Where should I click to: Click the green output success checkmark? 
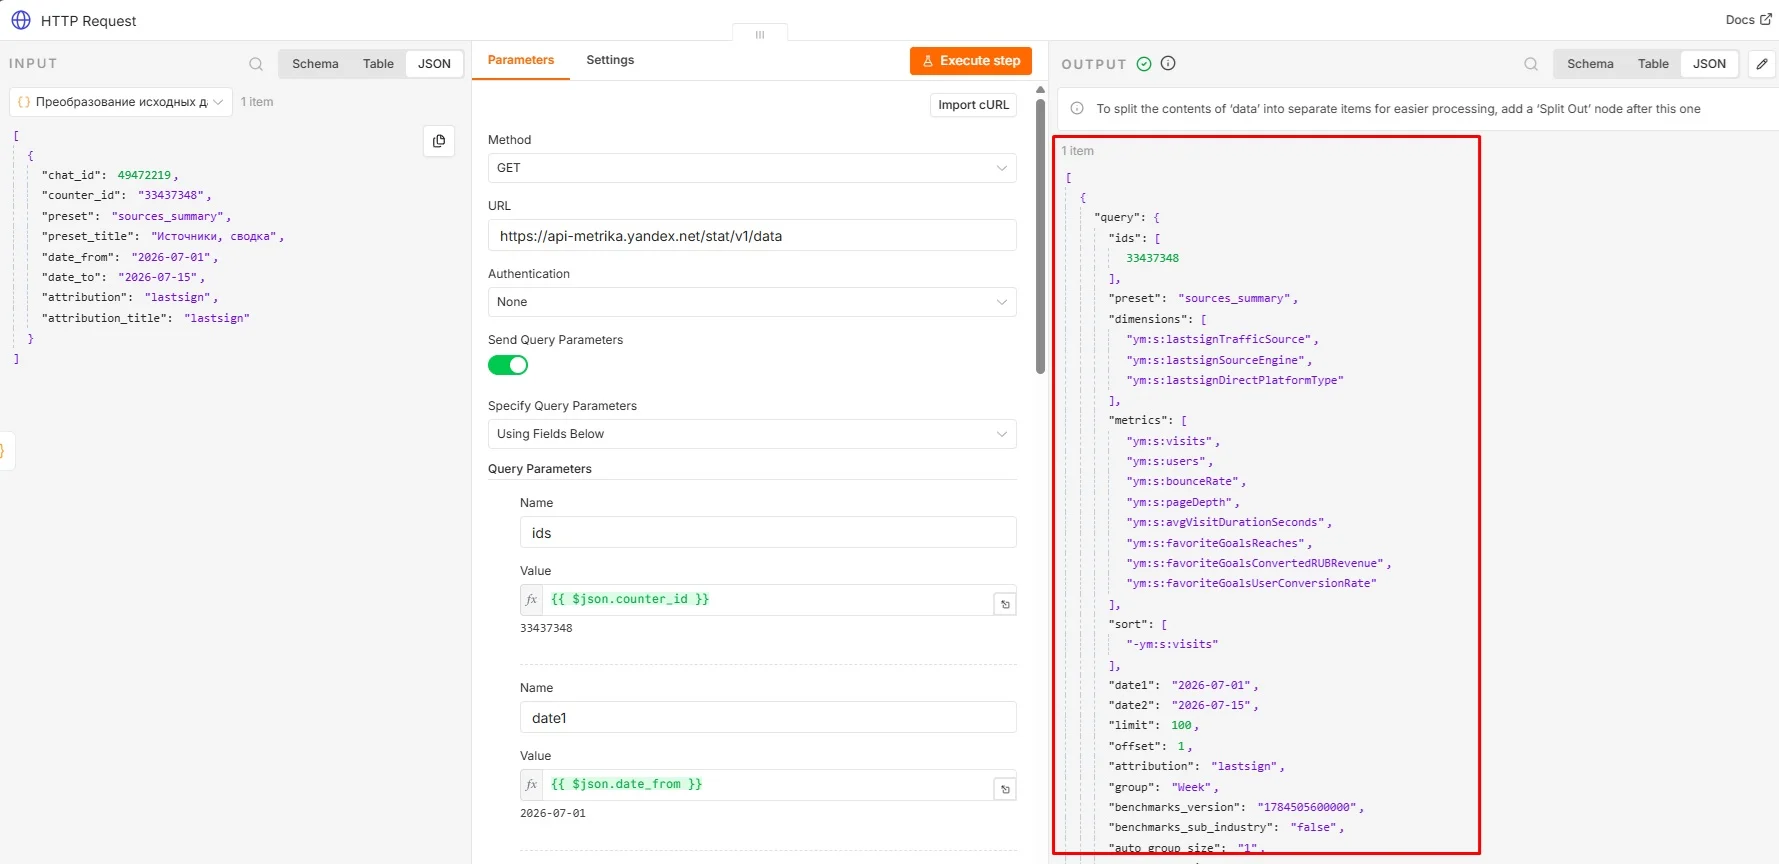[1144, 64]
